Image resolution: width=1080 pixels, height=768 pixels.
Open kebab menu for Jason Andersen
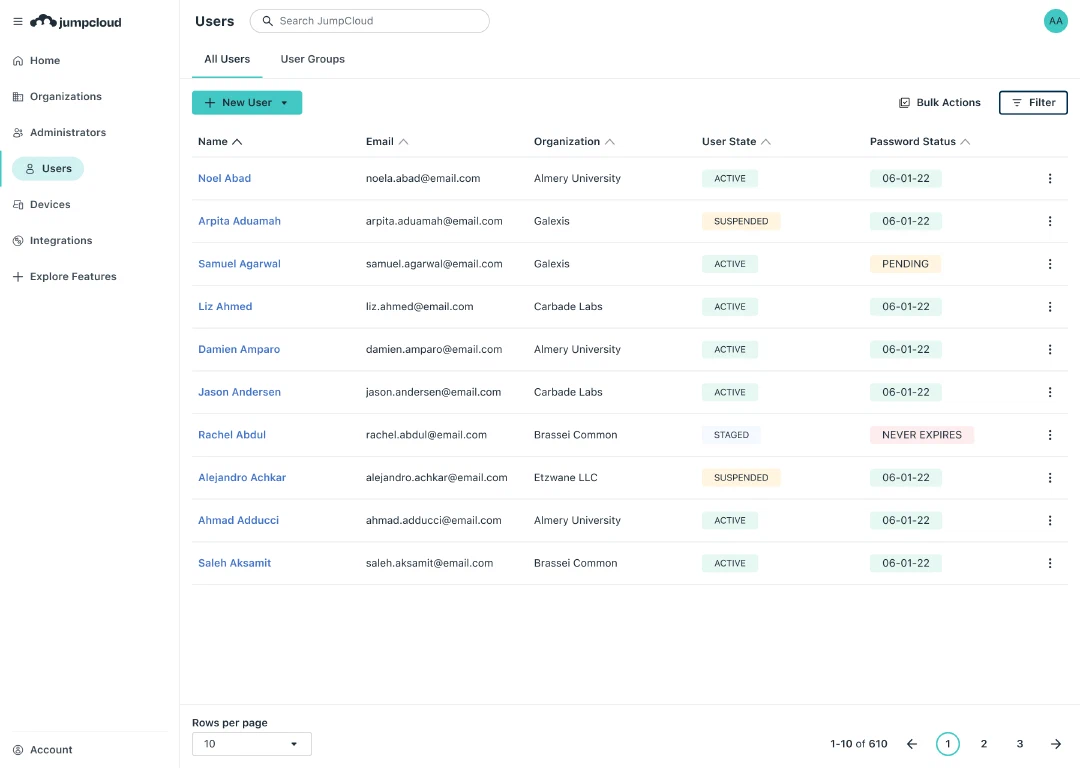[x=1050, y=392]
